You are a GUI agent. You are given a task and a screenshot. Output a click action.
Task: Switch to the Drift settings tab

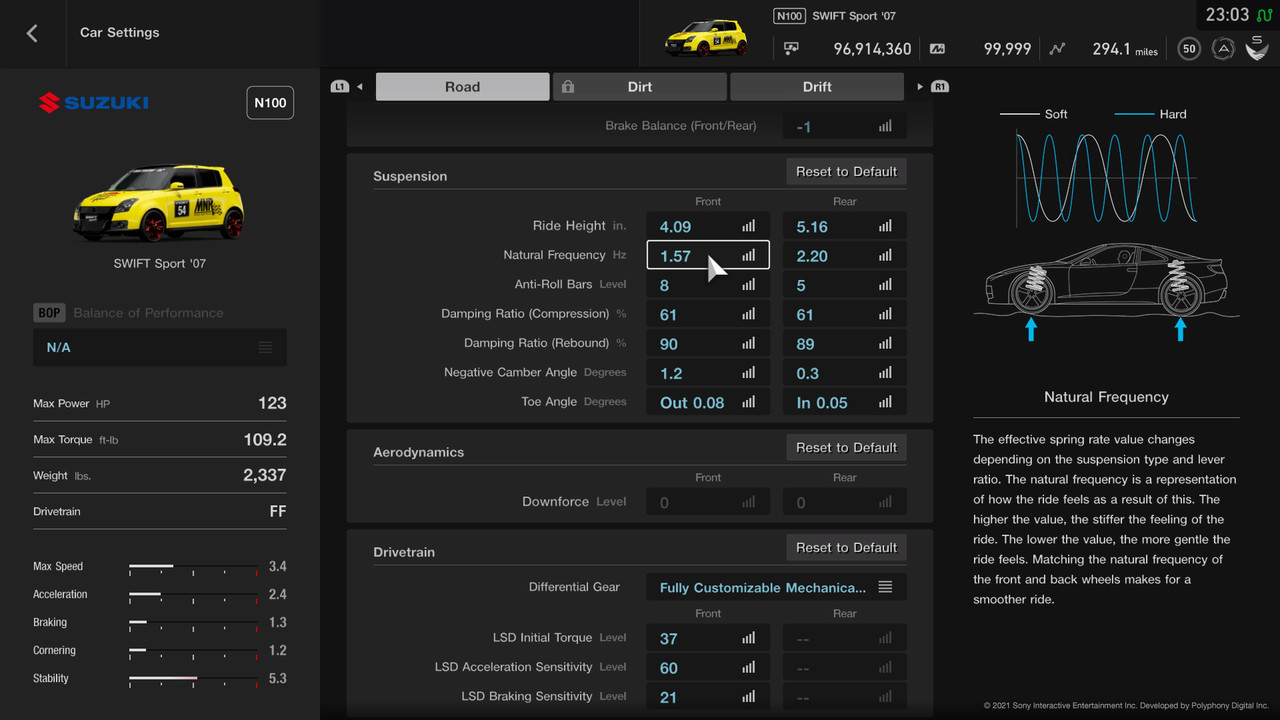pos(817,87)
